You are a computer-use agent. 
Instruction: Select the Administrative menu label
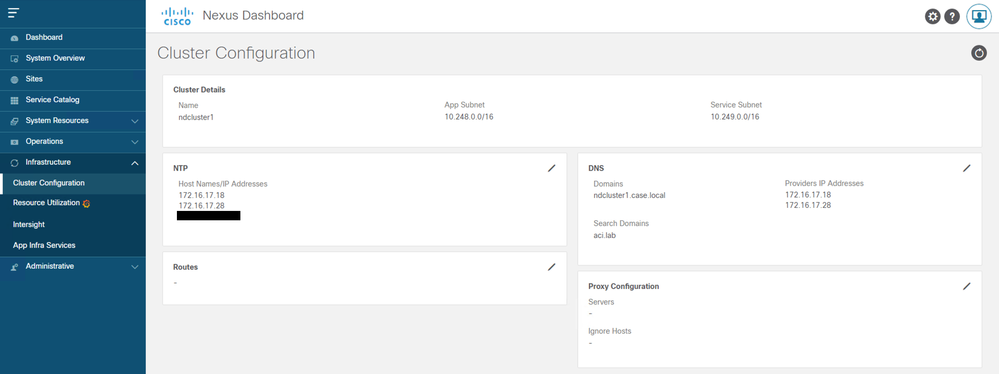click(50, 266)
